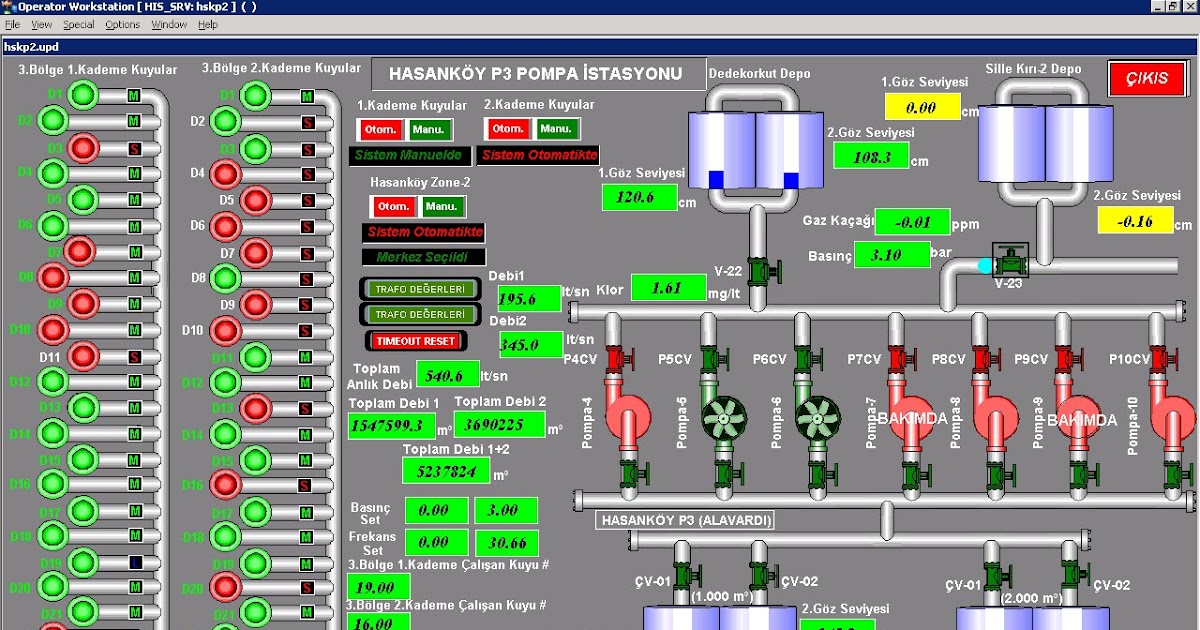Screen dimensions: 1200x630
Task: Enable Manu. mode for 2.Kademe Kuyular
Action: point(559,128)
